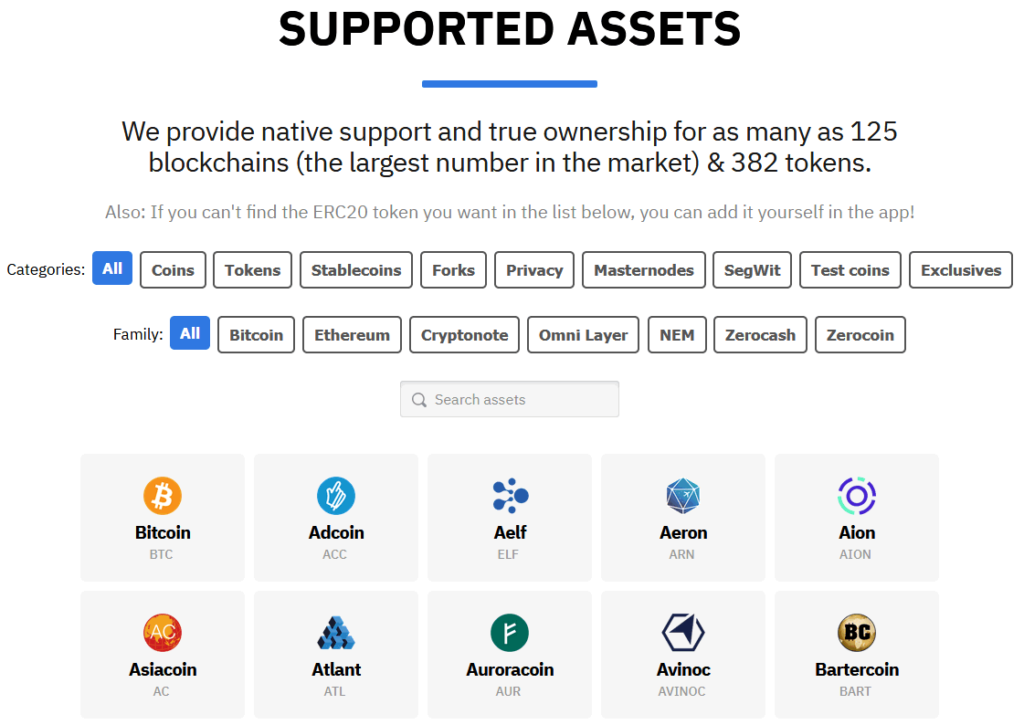Switch to the Stablecoins category
The image size is (1024, 725).
click(x=355, y=269)
